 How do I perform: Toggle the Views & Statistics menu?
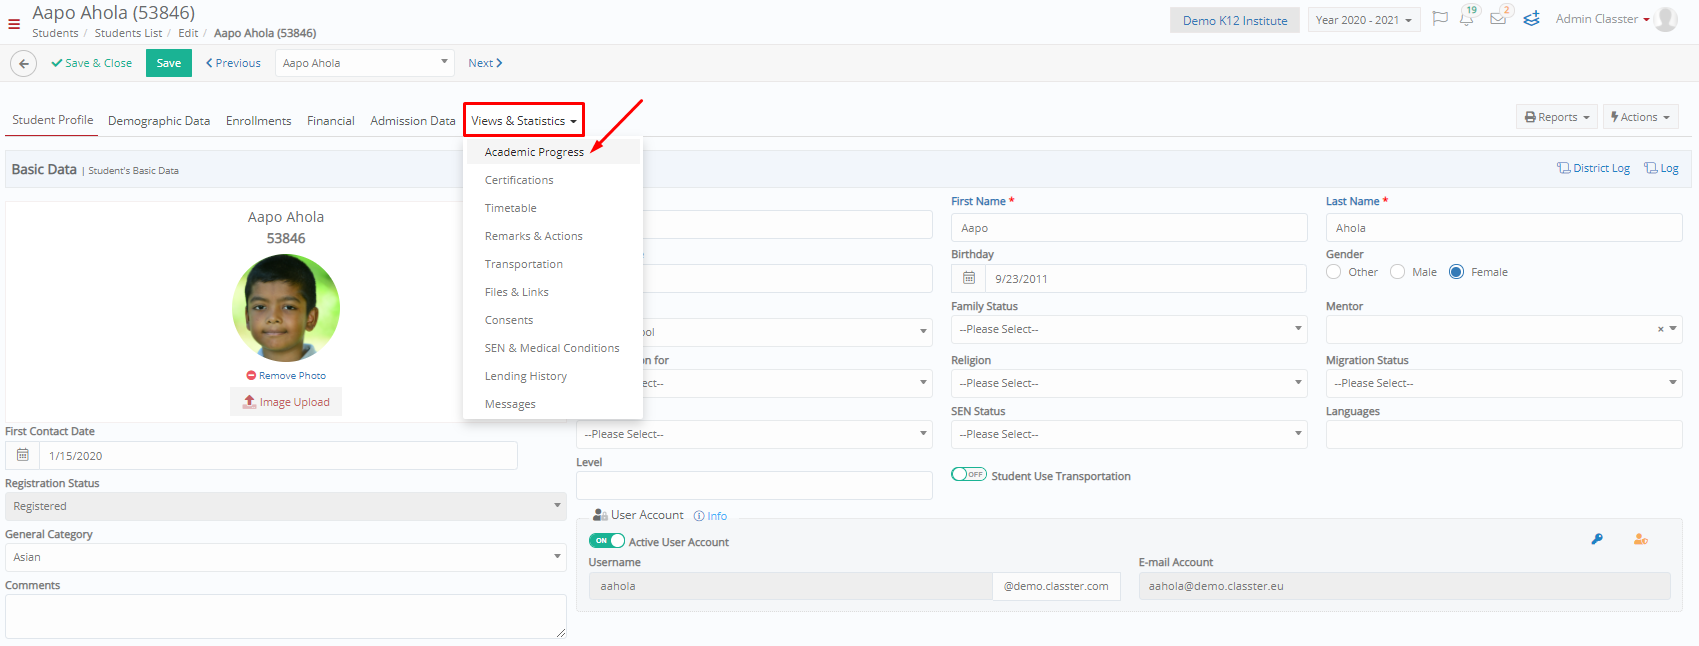[524, 121]
